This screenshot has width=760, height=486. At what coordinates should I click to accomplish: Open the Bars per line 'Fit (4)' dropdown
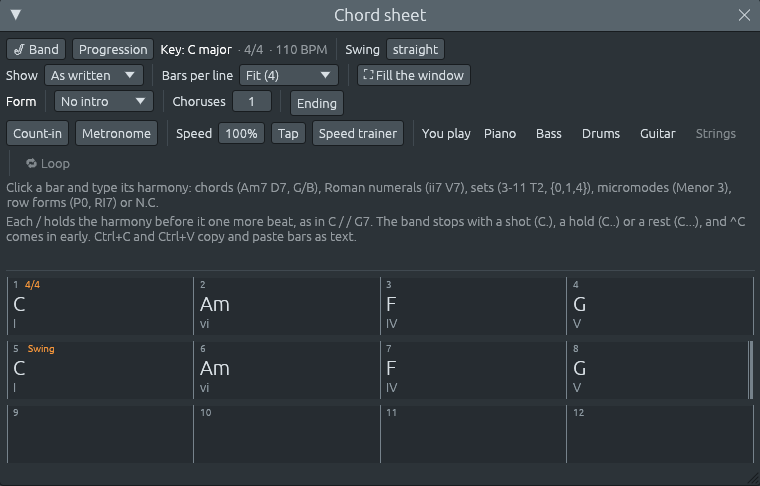click(288, 76)
